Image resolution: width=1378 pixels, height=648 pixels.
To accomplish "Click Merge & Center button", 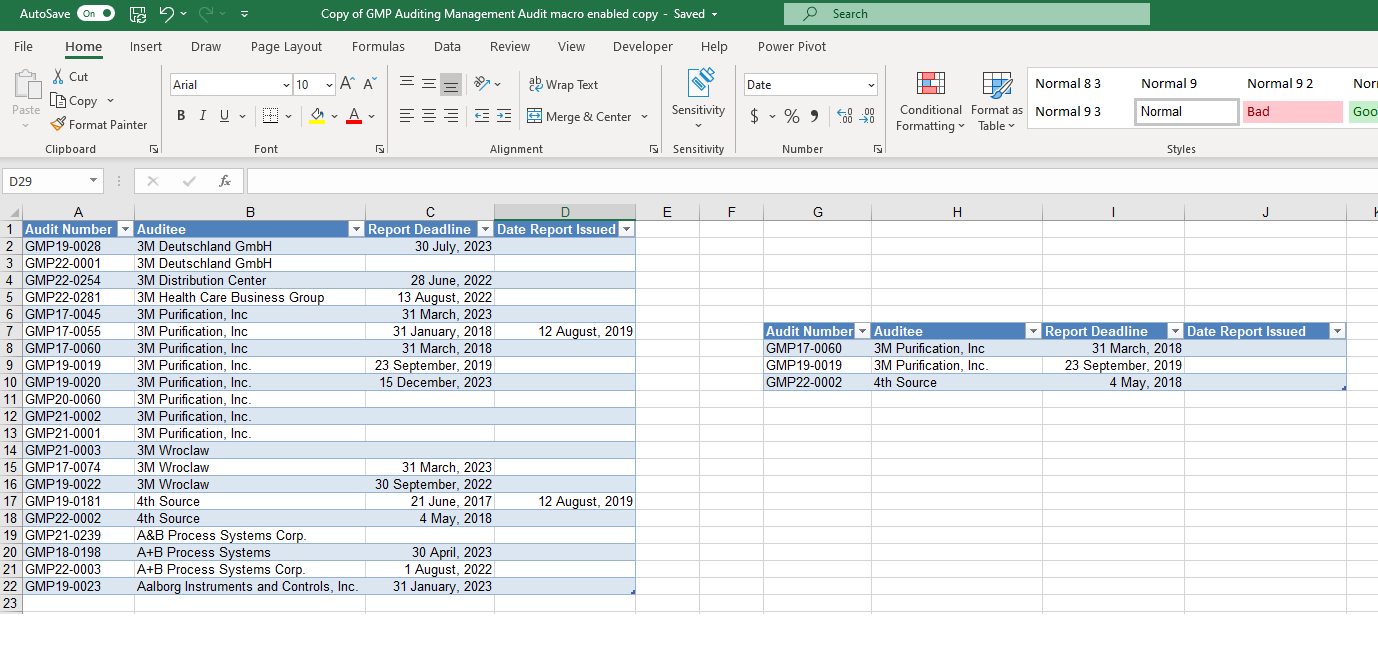I will click(x=580, y=116).
